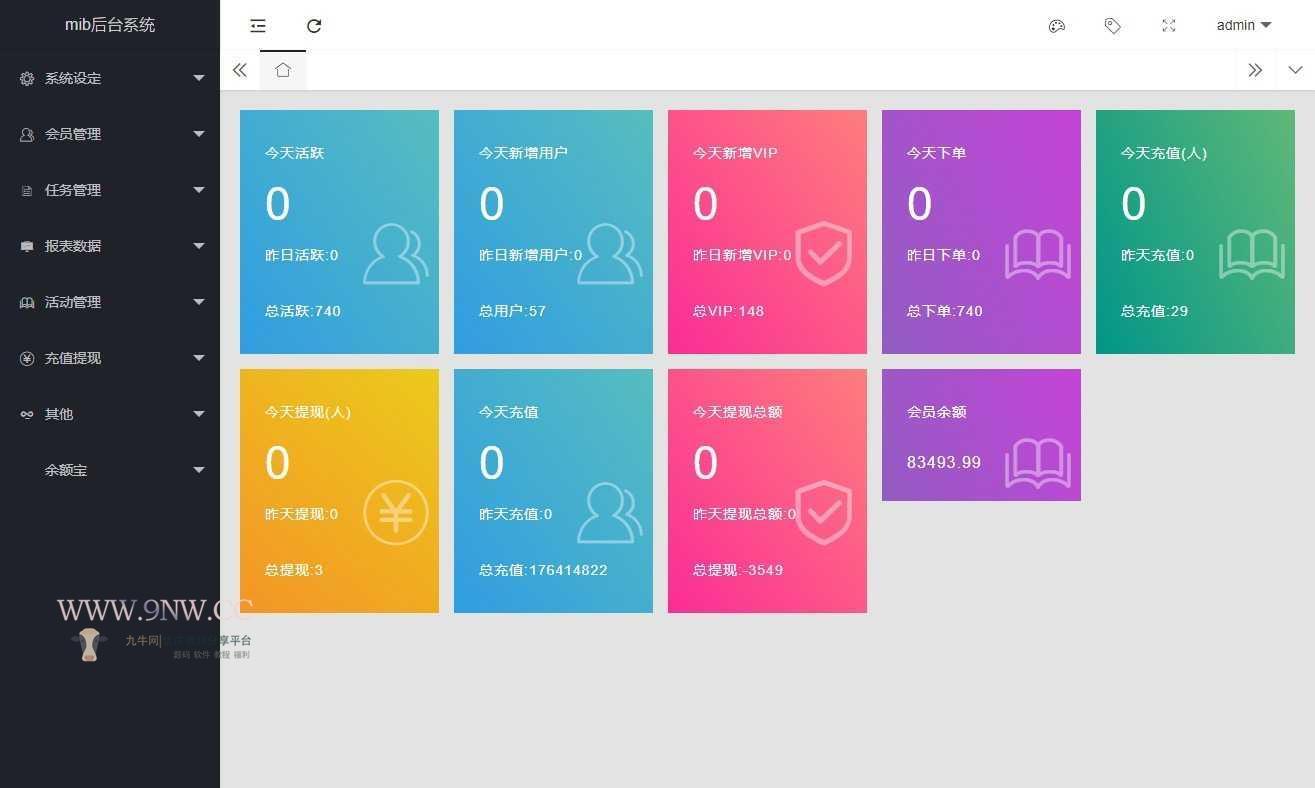Click the 总充值:176414822 text

(x=543, y=570)
